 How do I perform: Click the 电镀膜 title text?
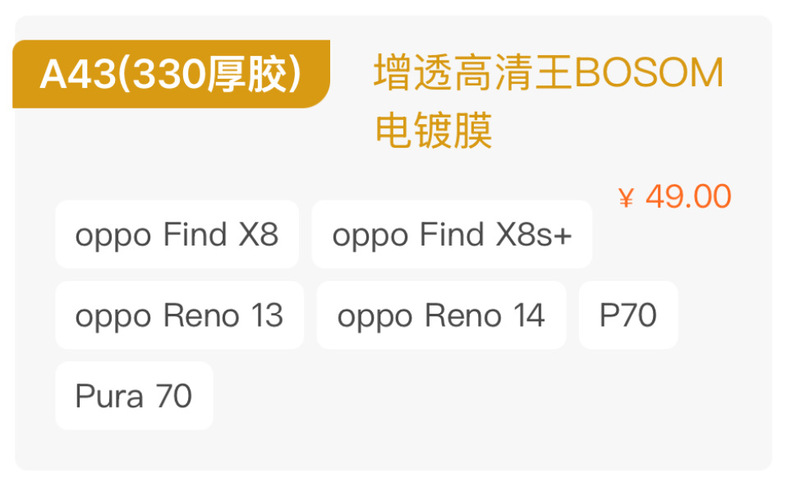tap(434, 130)
